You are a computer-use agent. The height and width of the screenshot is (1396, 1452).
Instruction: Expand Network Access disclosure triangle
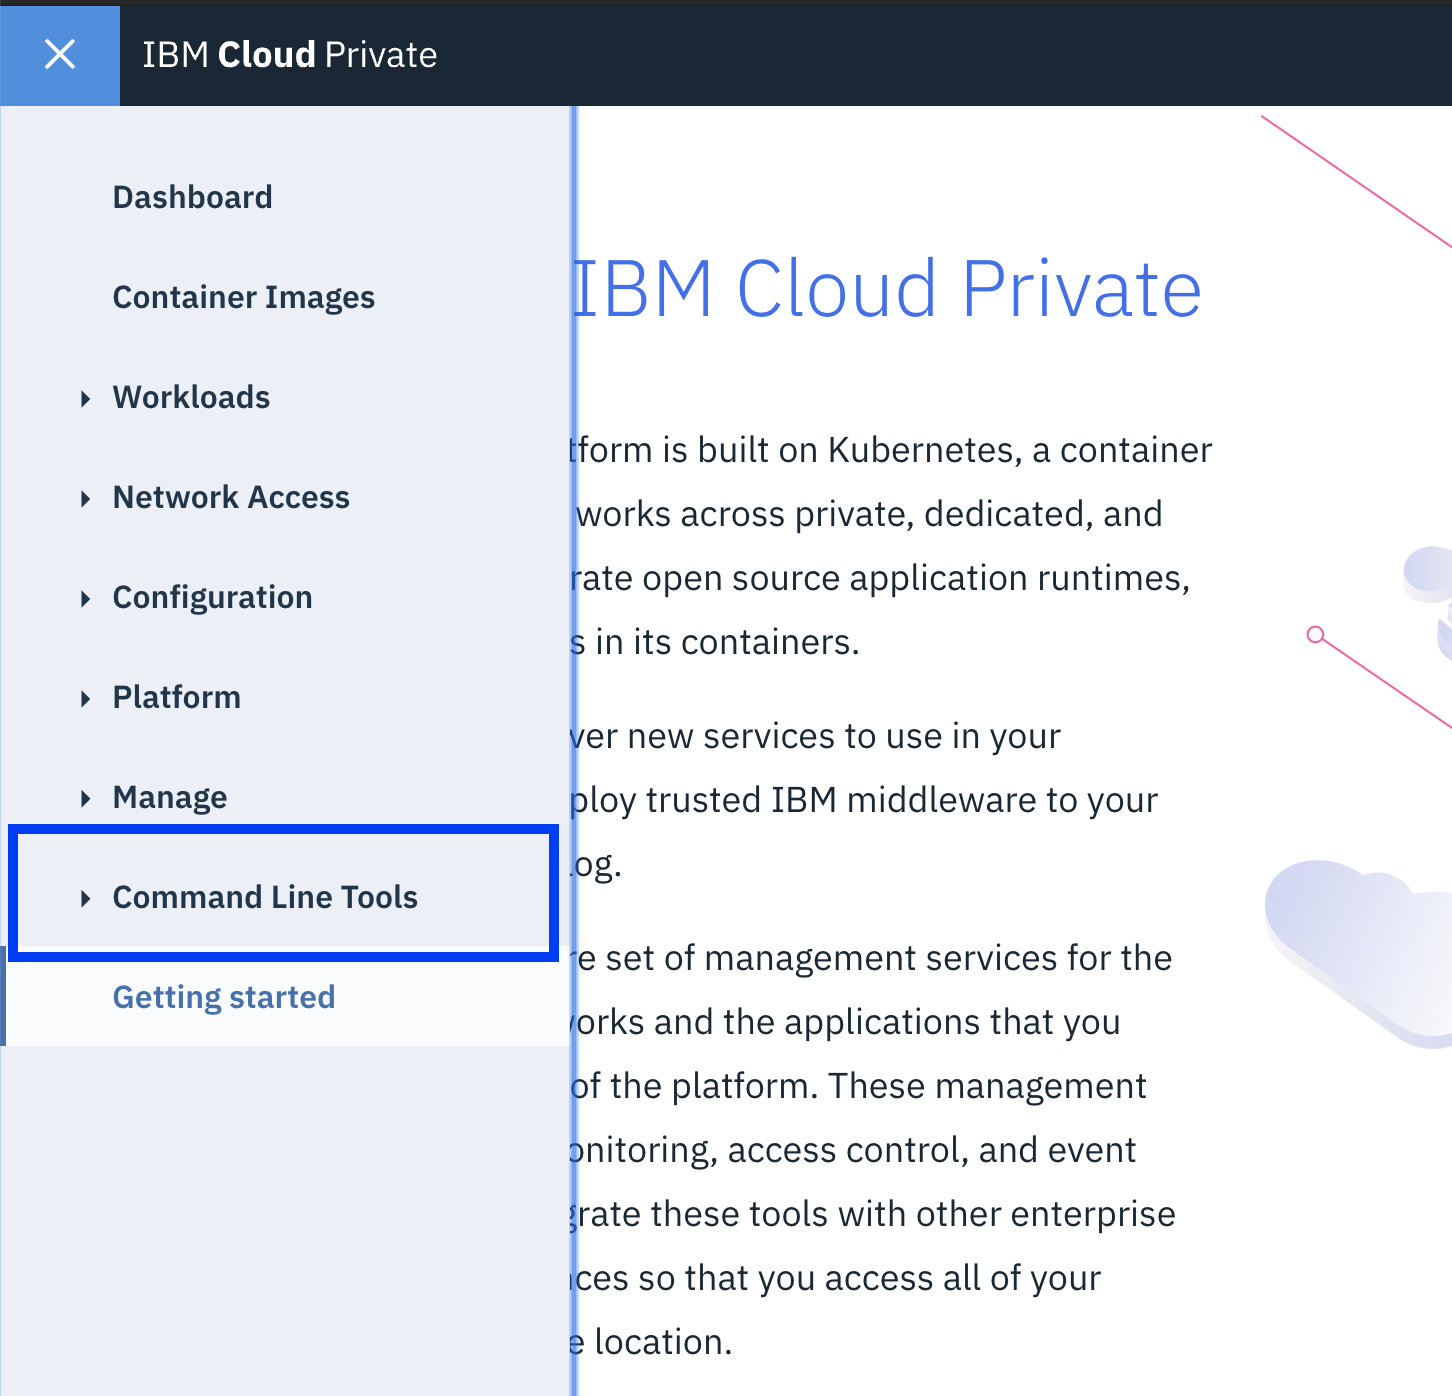(86, 499)
